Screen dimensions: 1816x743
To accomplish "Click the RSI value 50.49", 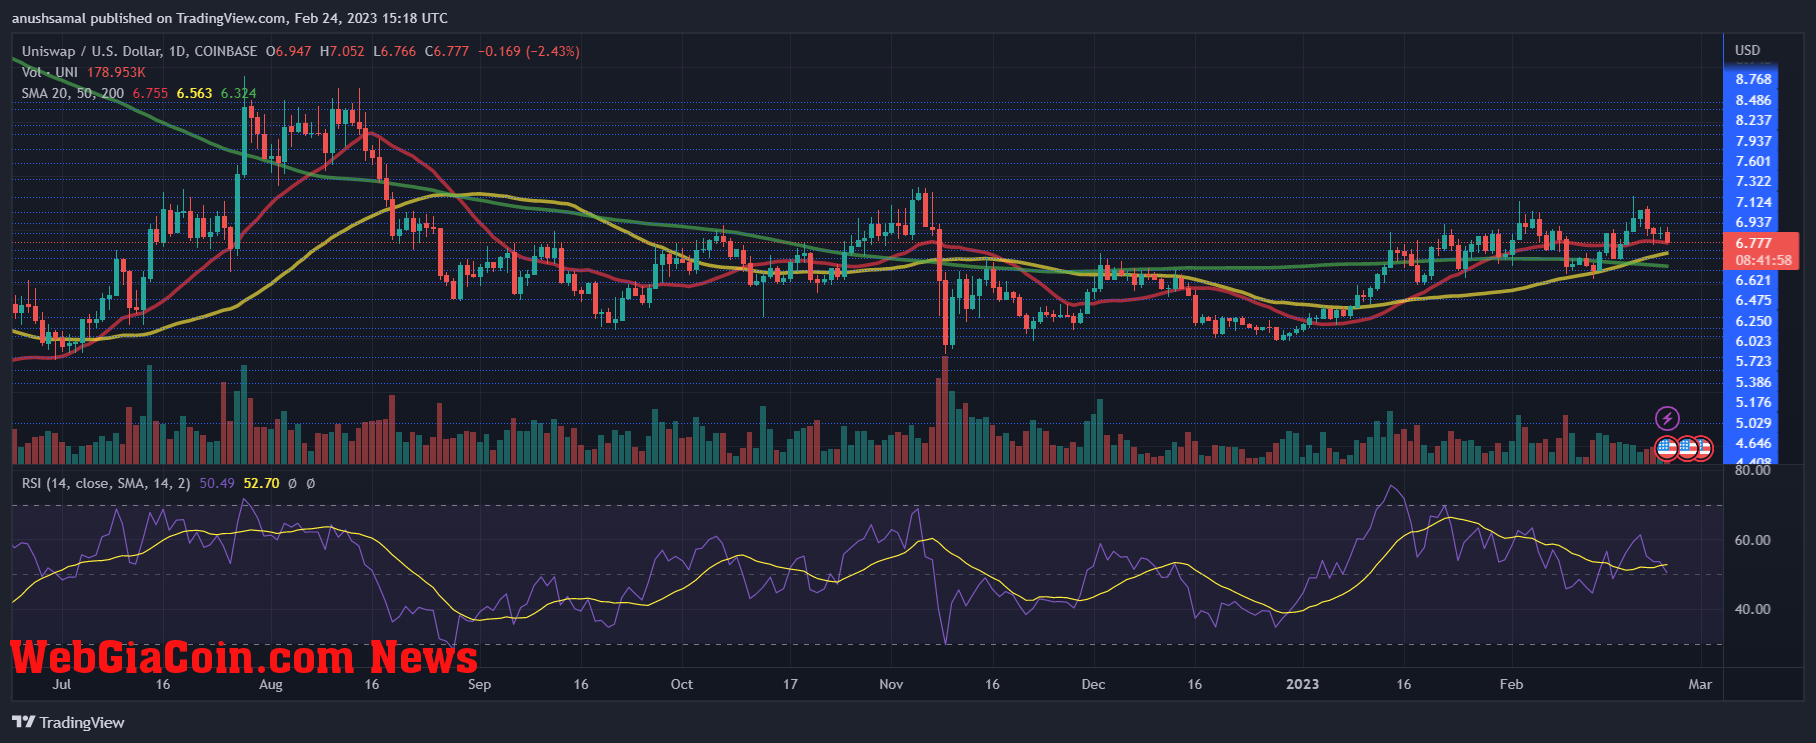I will click(x=217, y=483).
